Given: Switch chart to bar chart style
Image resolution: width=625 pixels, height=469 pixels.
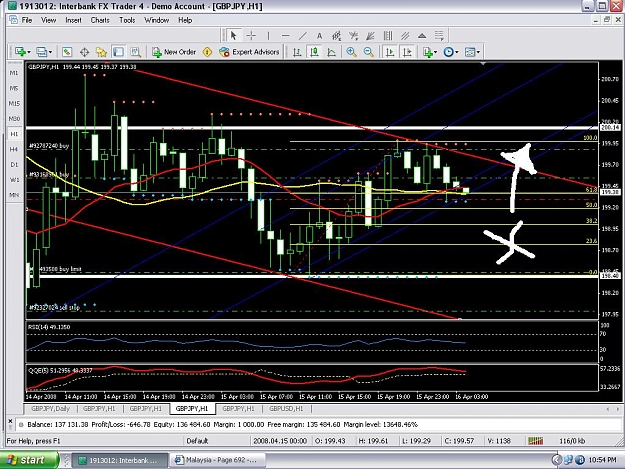Looking at the screenshot, I should (297, 52).
